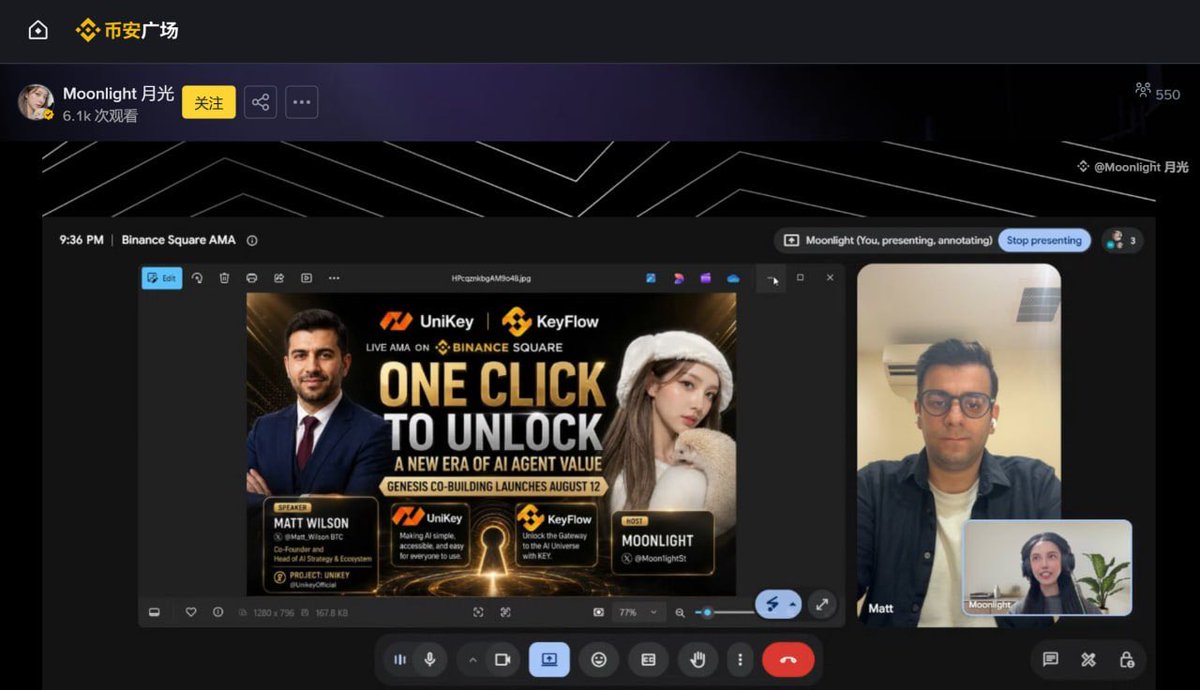
Task: Click the Binance Square AMA meeting title
Action: (178, 240)
